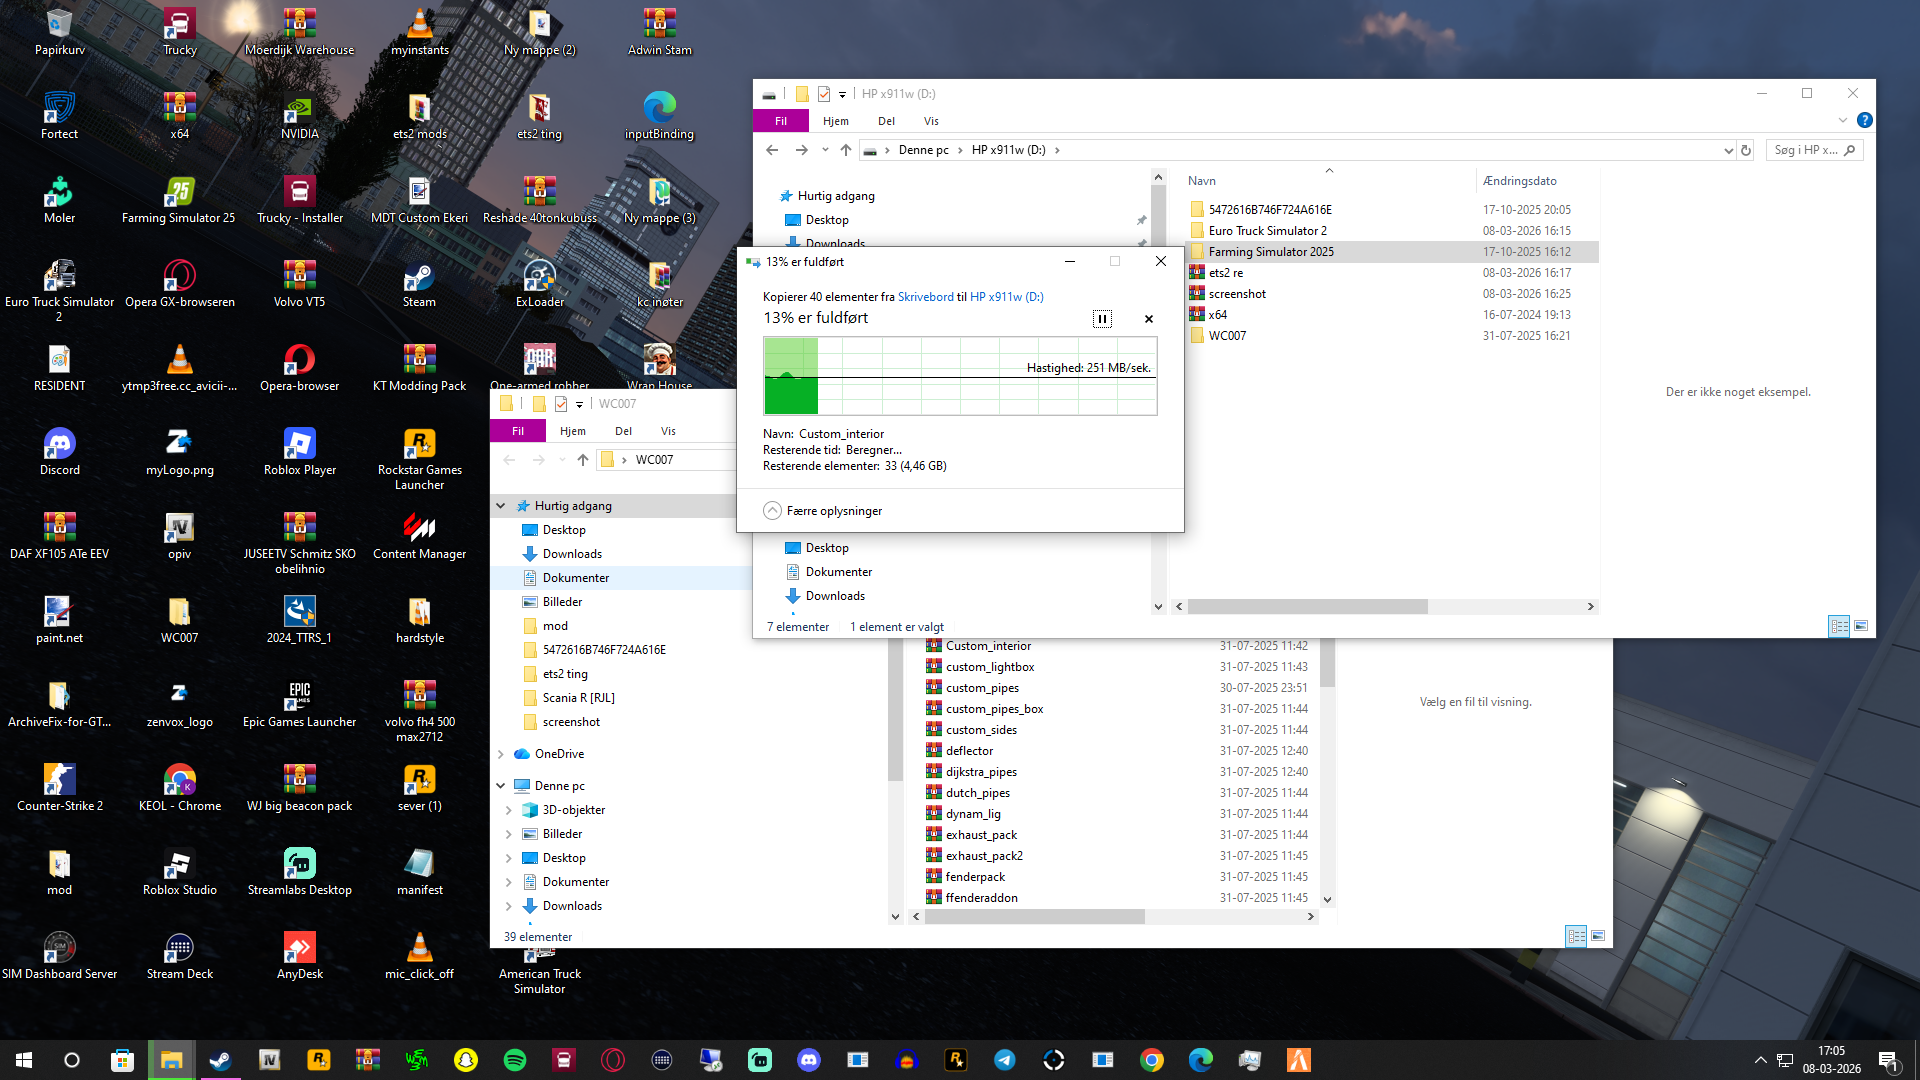Switch to large icons view in HP x911w window
The height and width of the screenshot is (1080, 1920).
(1861, 626)
